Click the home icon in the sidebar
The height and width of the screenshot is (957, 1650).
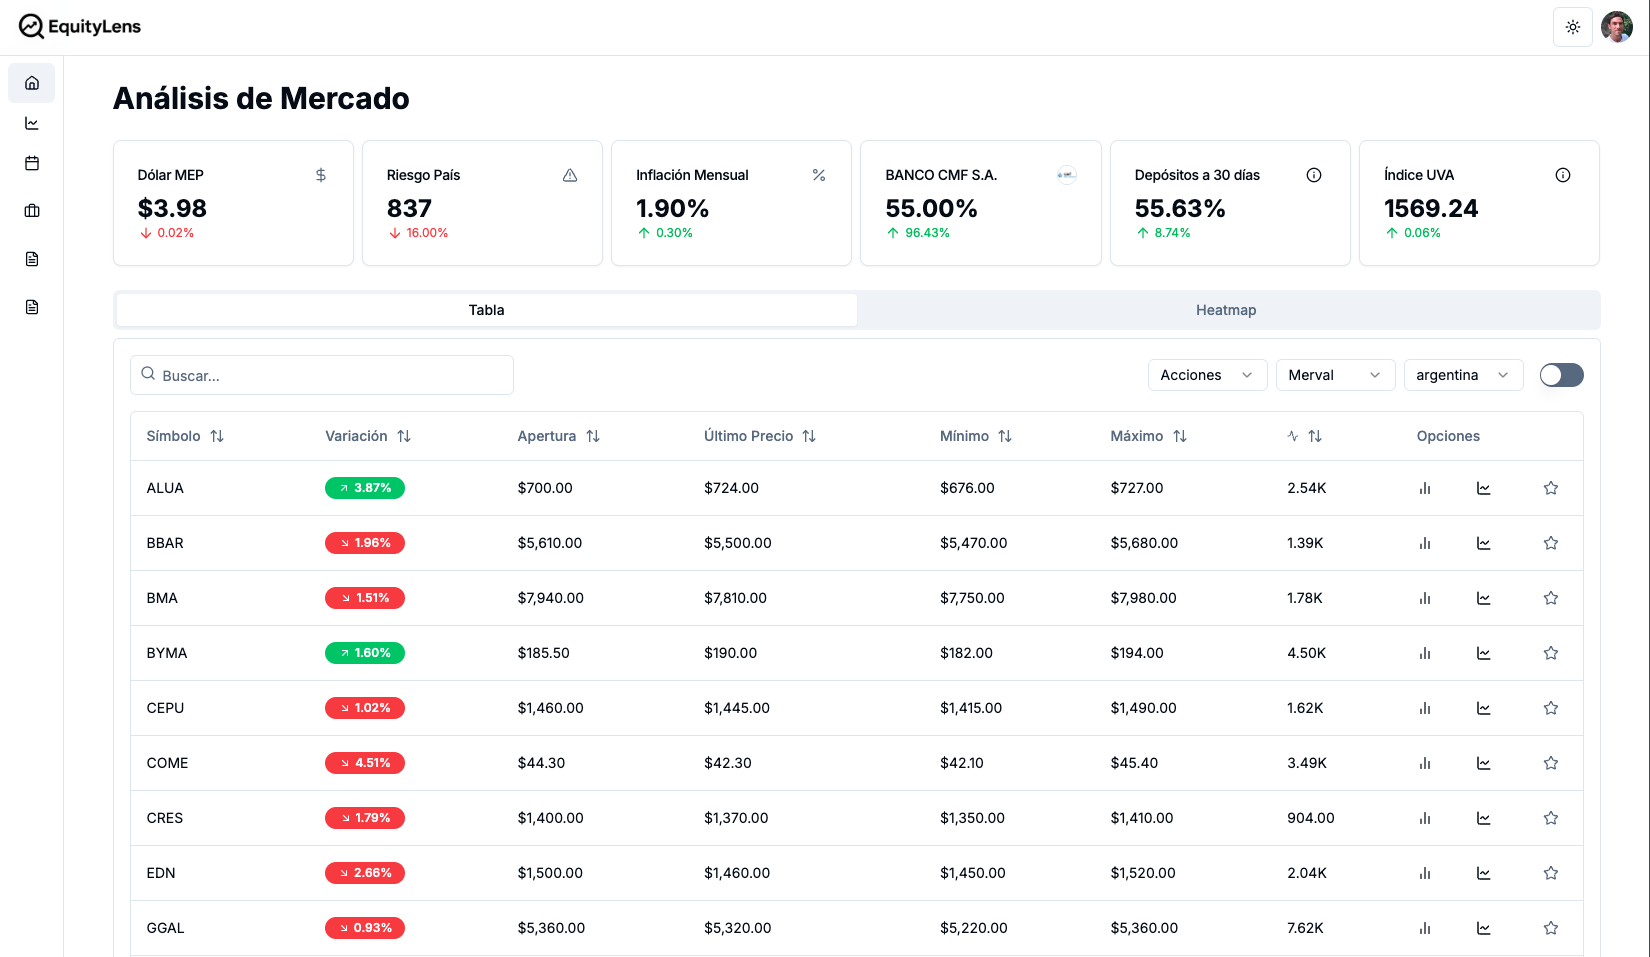point(32,83)
